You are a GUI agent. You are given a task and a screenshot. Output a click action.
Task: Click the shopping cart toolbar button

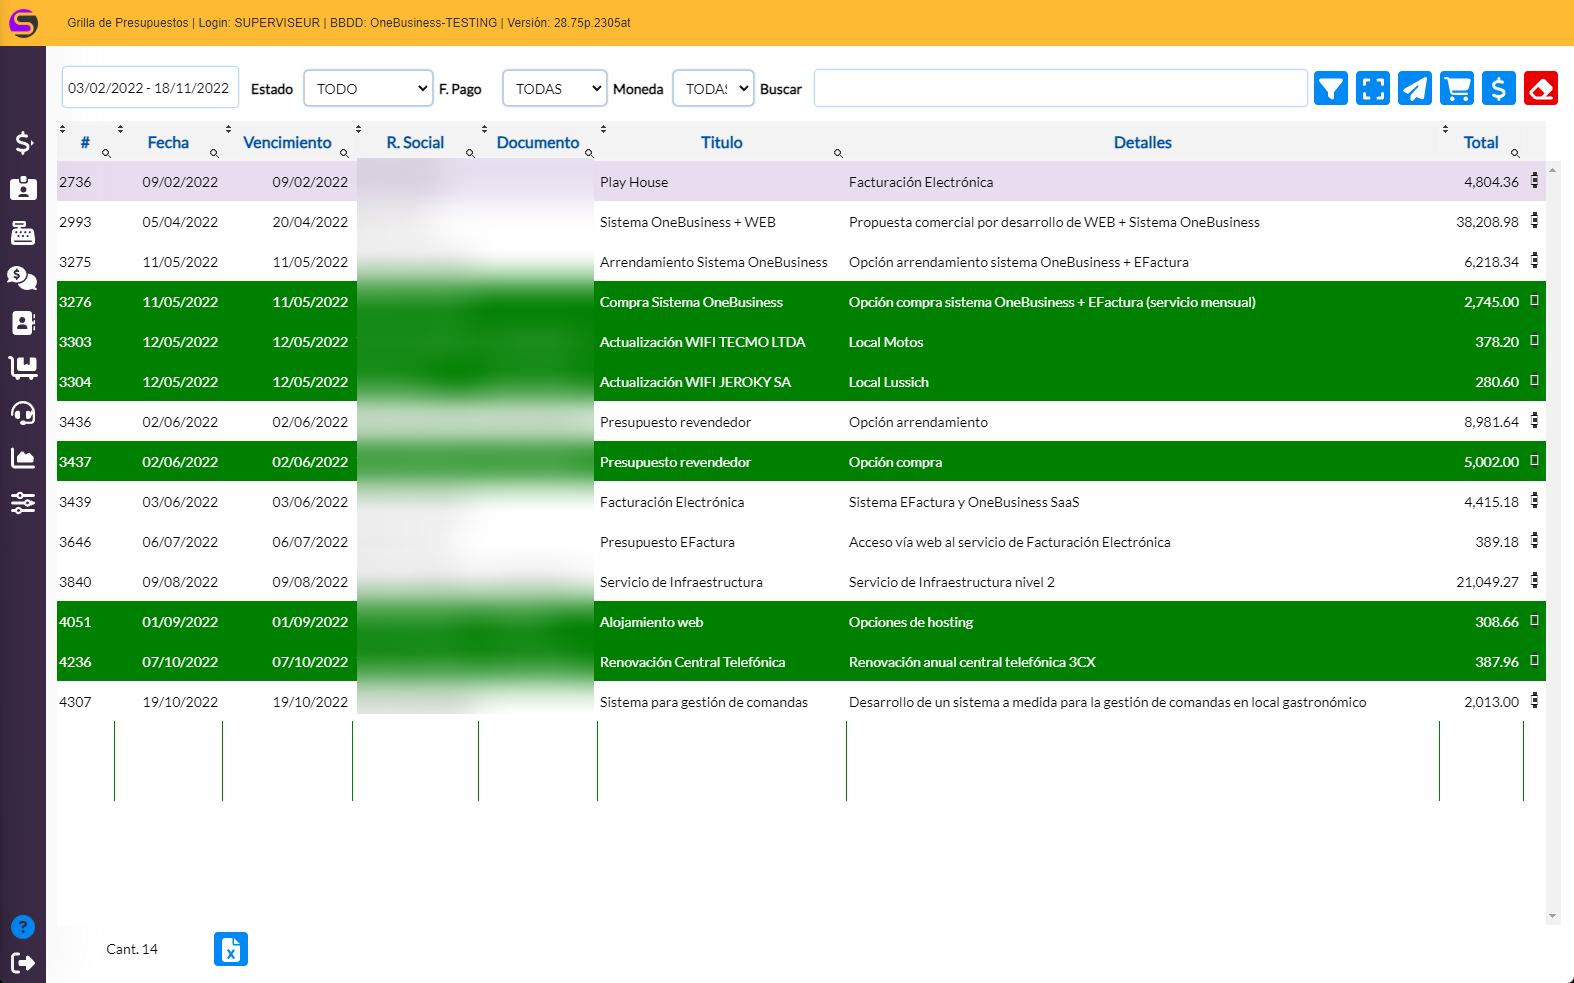click(1456, 89)
